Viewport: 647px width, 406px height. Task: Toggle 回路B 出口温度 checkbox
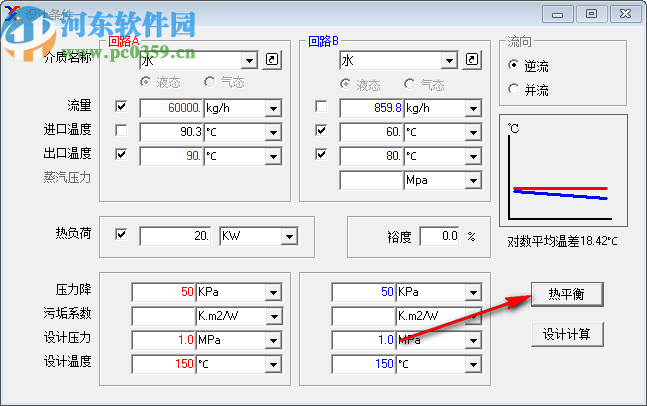coord(321,154)
